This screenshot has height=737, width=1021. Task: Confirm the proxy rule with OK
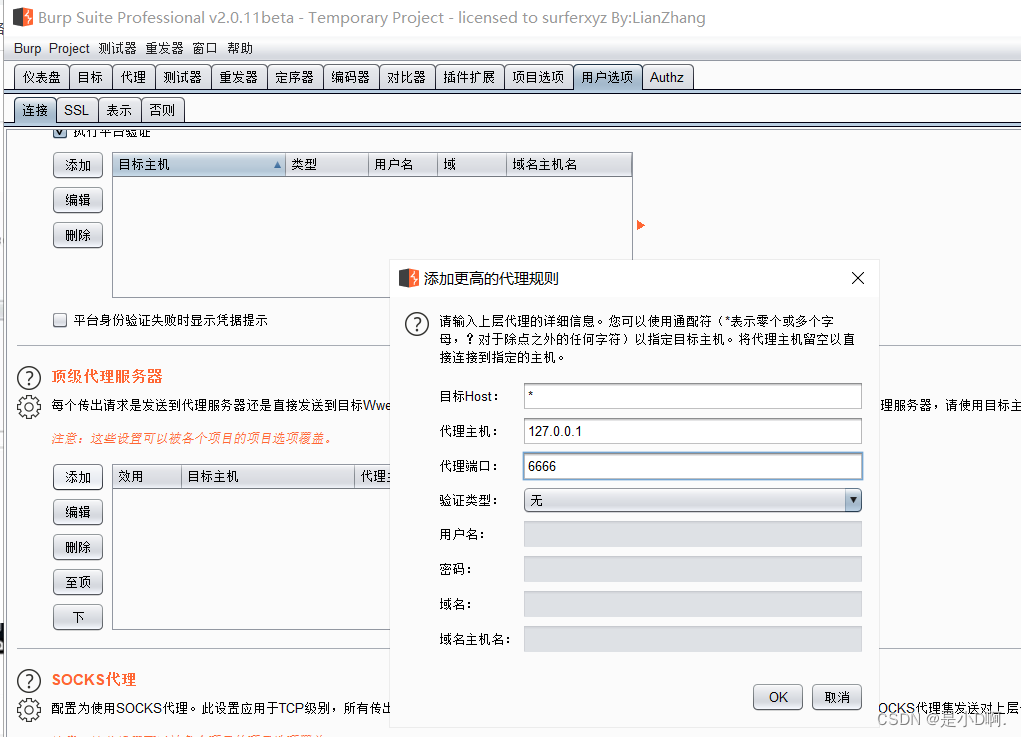[778, 697]
